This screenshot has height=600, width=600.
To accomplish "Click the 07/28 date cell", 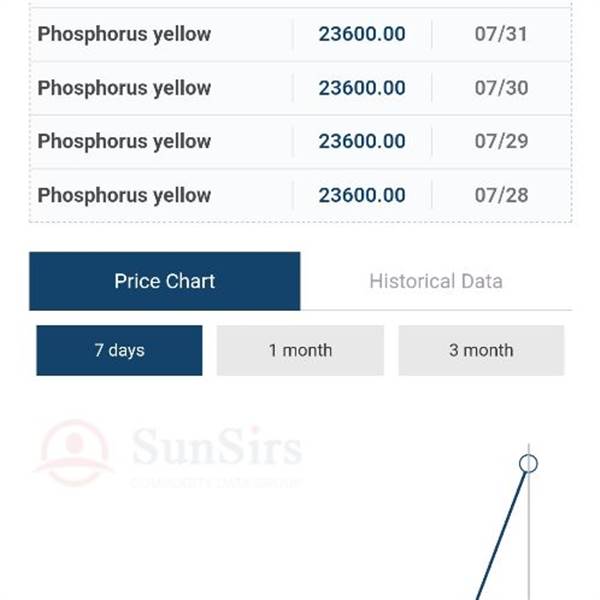I will [501, 195].
